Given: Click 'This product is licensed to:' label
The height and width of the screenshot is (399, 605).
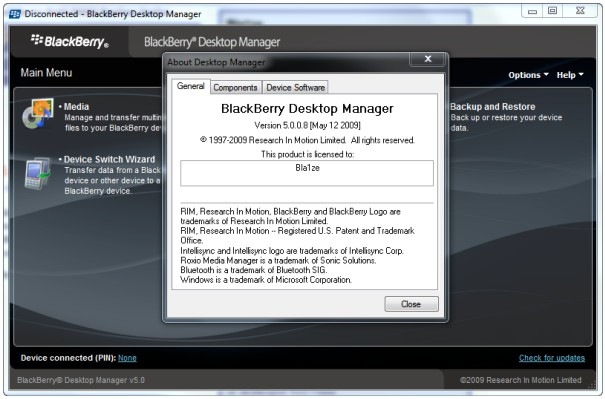Looking at the screenshot, I should click(307, 154).
